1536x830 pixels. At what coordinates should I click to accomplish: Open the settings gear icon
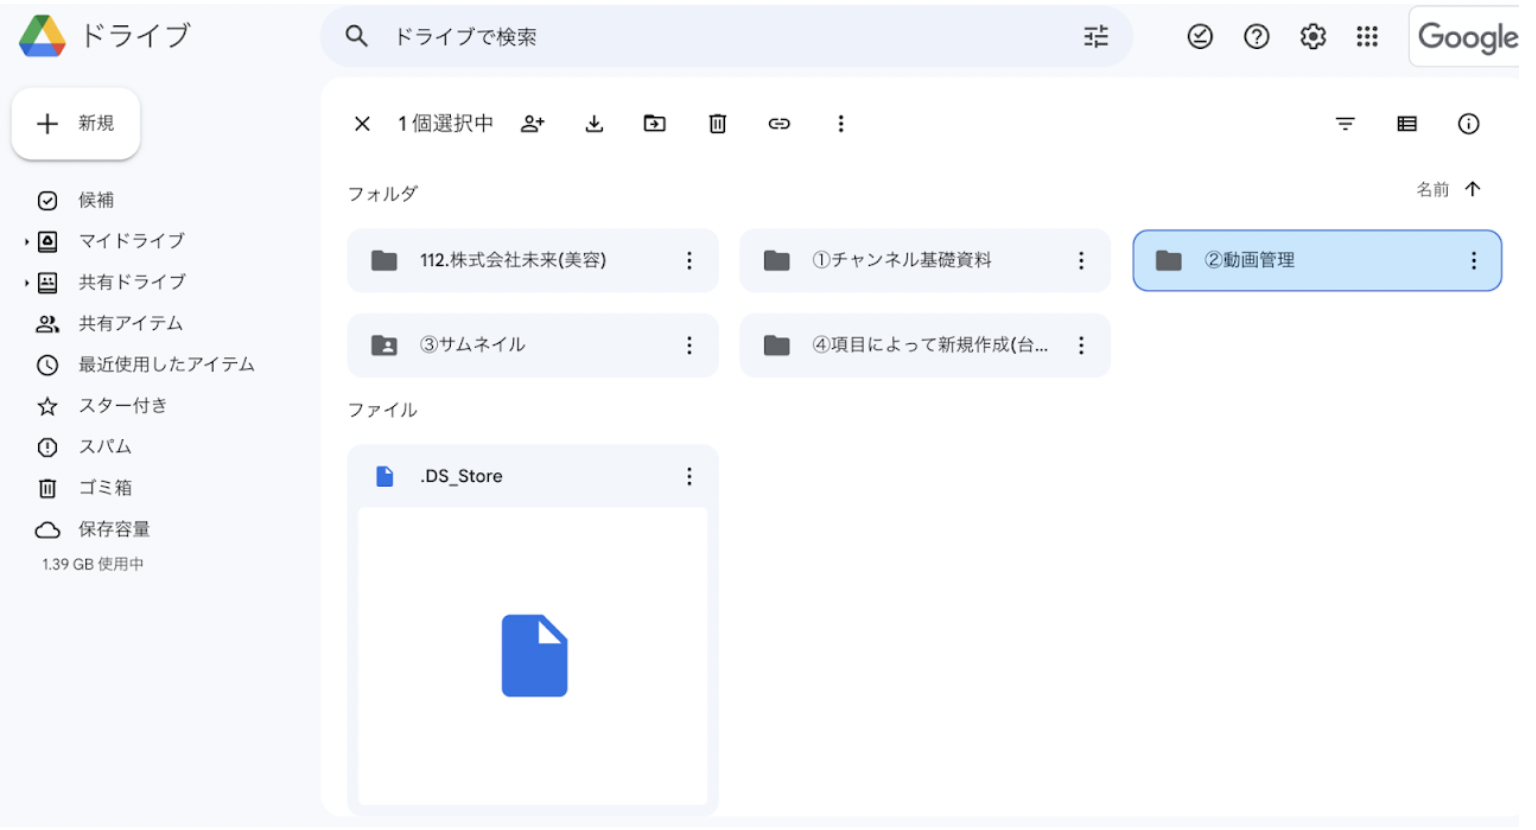click(1312, 37)
